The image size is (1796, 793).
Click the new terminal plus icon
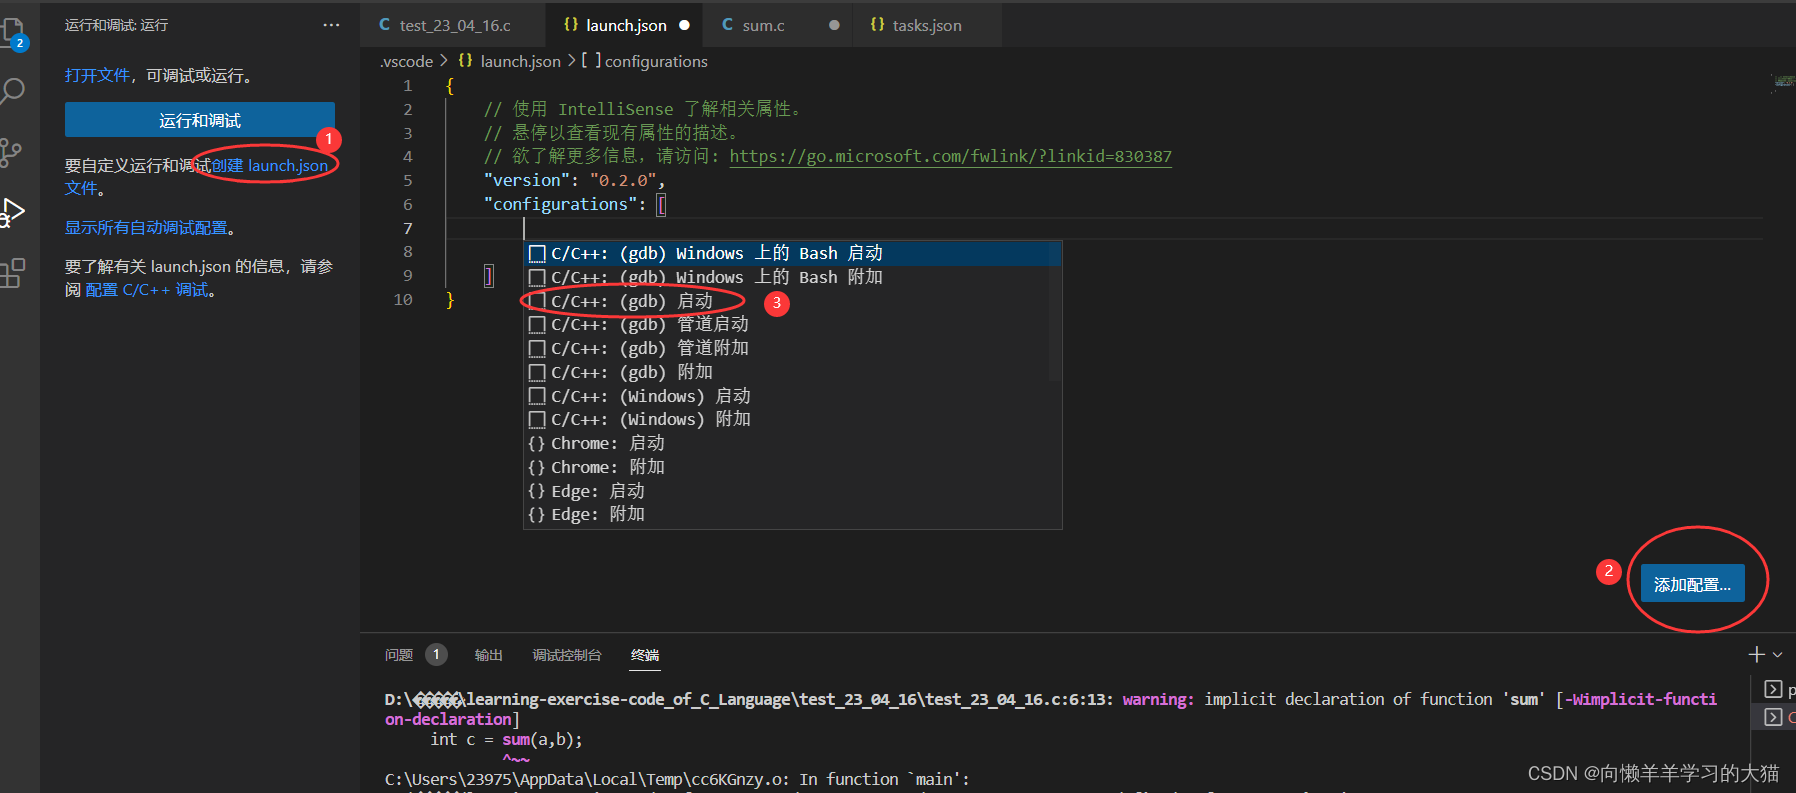click(x=1756, y=654)
